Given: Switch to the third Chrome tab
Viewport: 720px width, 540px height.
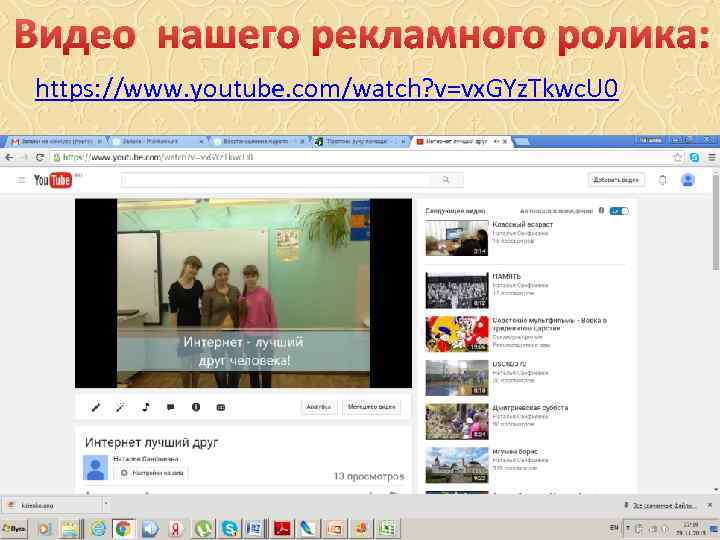Looking at the screenshot, I should (259, 141).
